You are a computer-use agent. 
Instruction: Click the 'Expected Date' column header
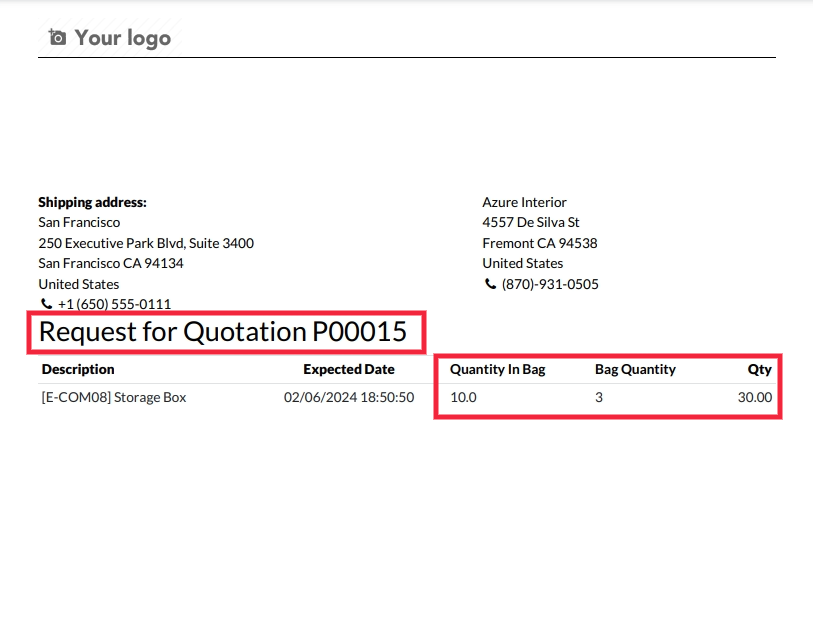349,369
